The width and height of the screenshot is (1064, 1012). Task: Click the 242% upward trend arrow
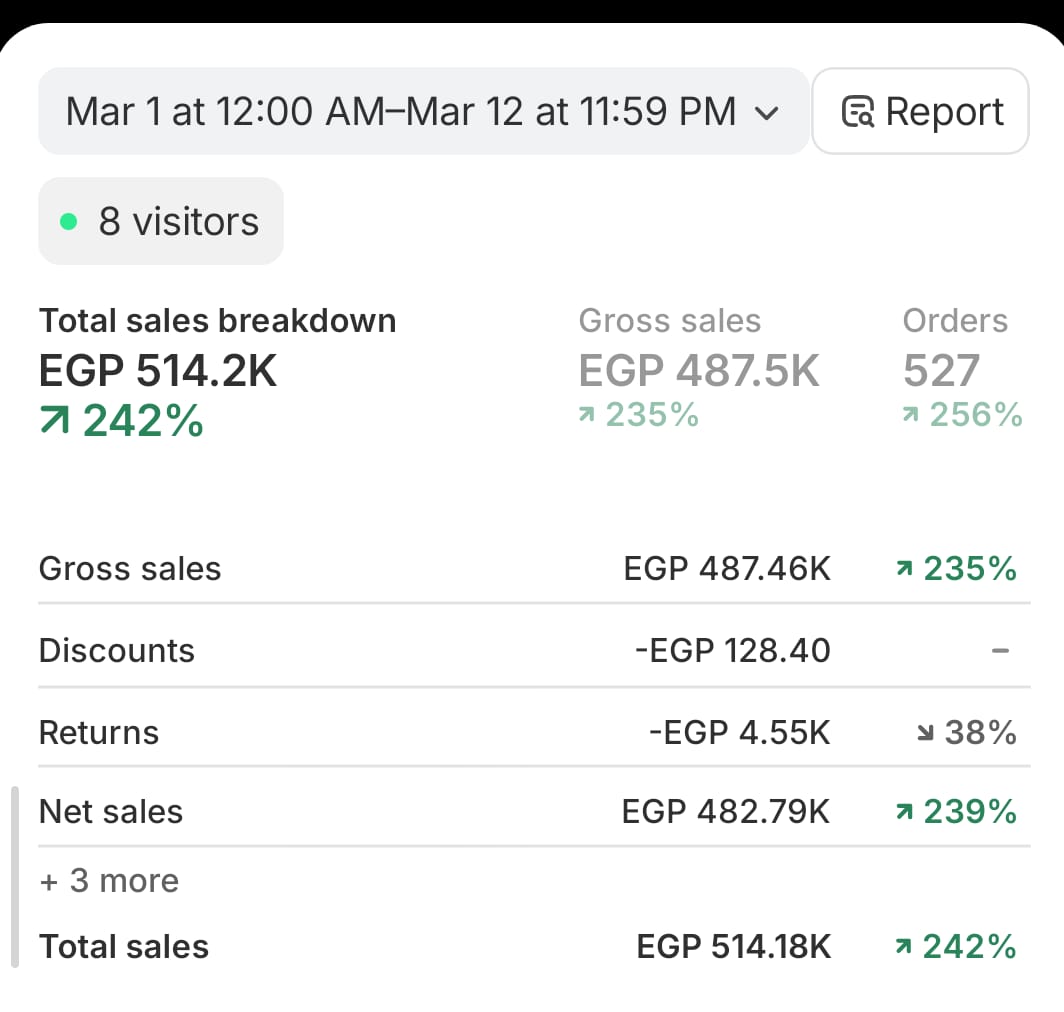(x=54, y=422)
